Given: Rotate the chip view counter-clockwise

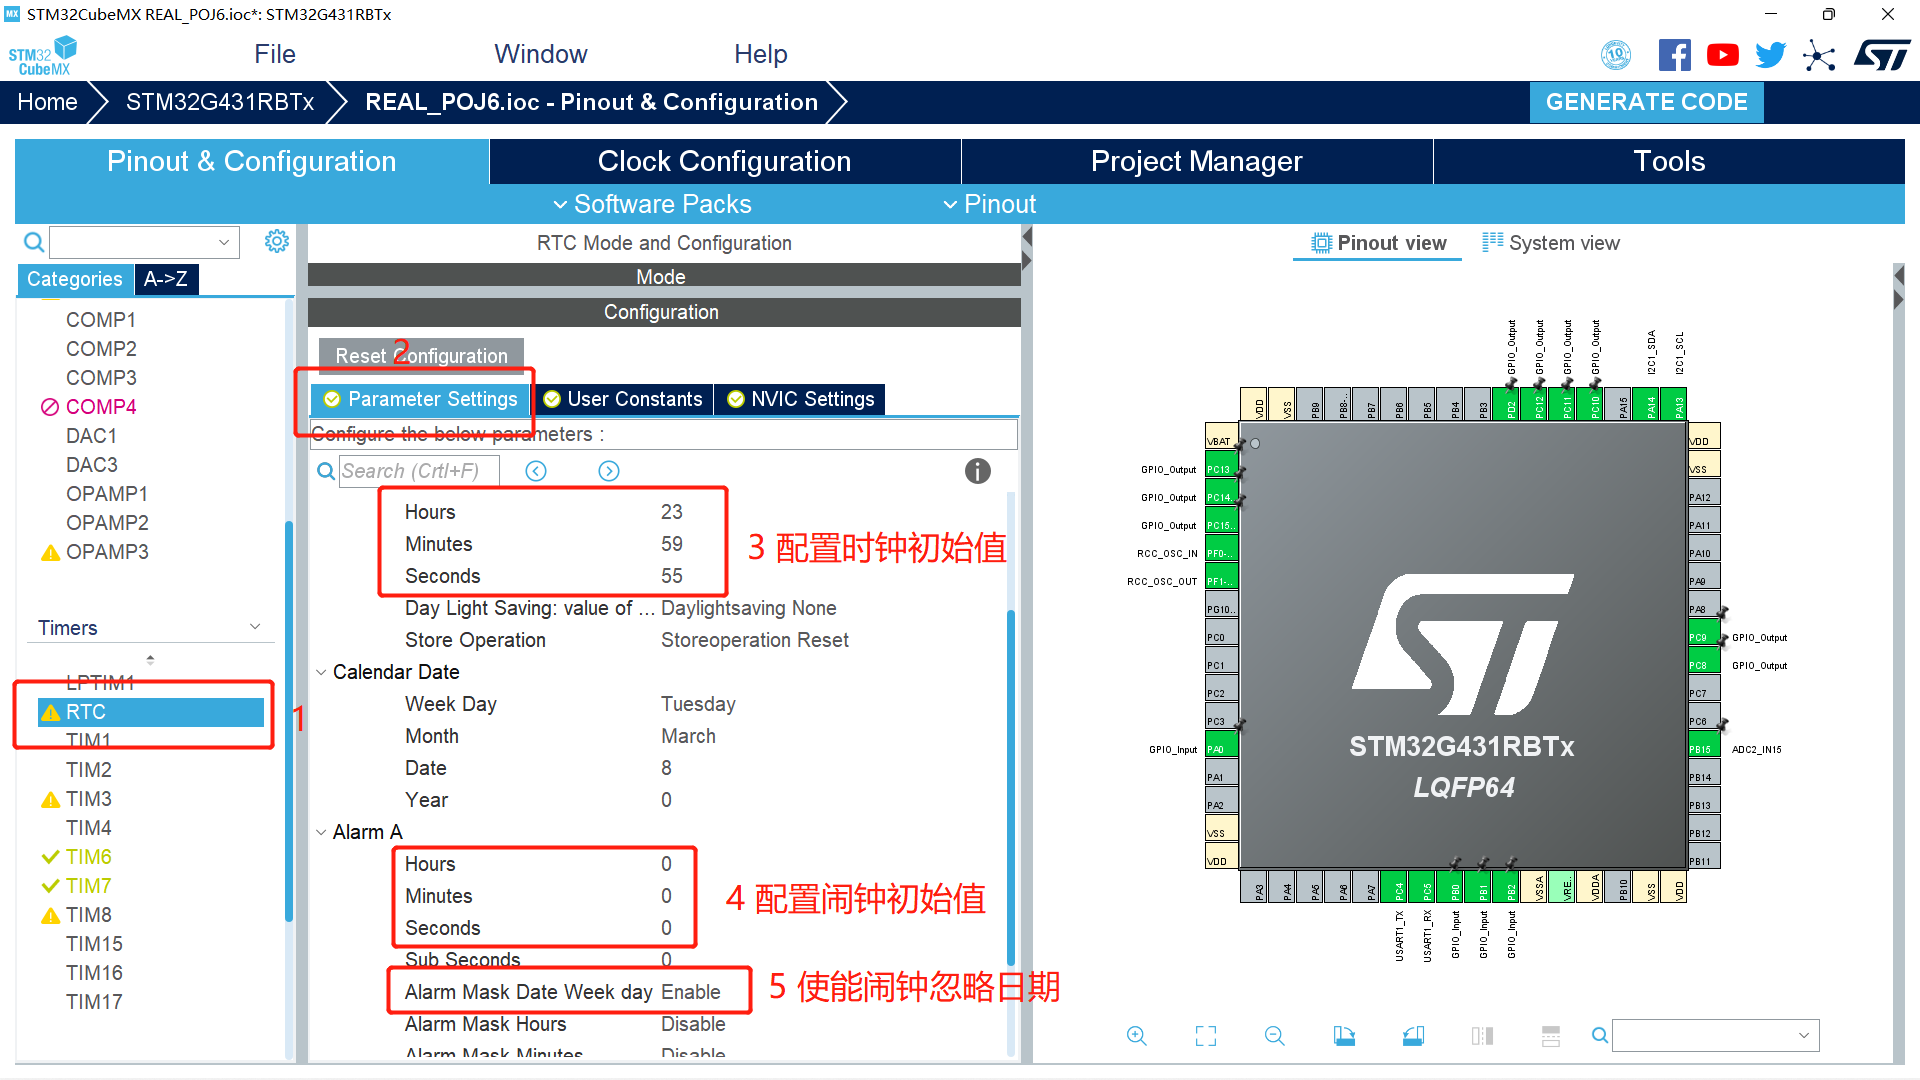Looking at the screenshot, I should click(1413, 1036).
